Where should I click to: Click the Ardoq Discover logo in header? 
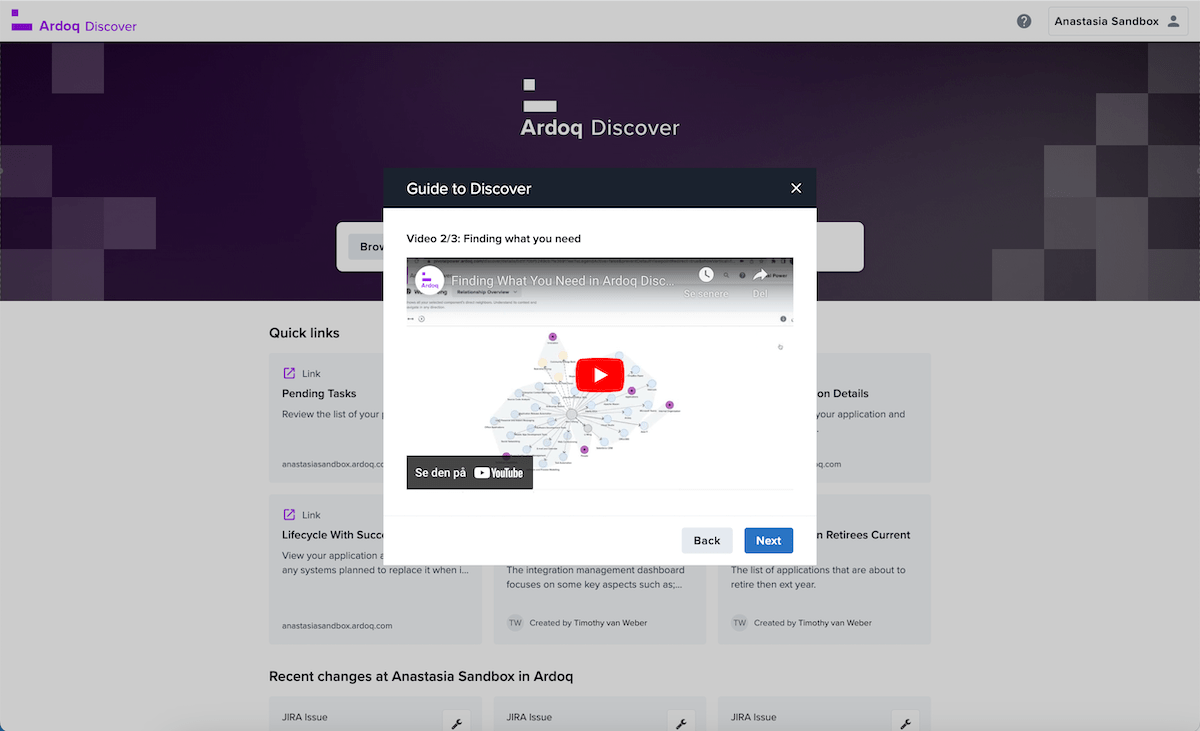[74, 23]
